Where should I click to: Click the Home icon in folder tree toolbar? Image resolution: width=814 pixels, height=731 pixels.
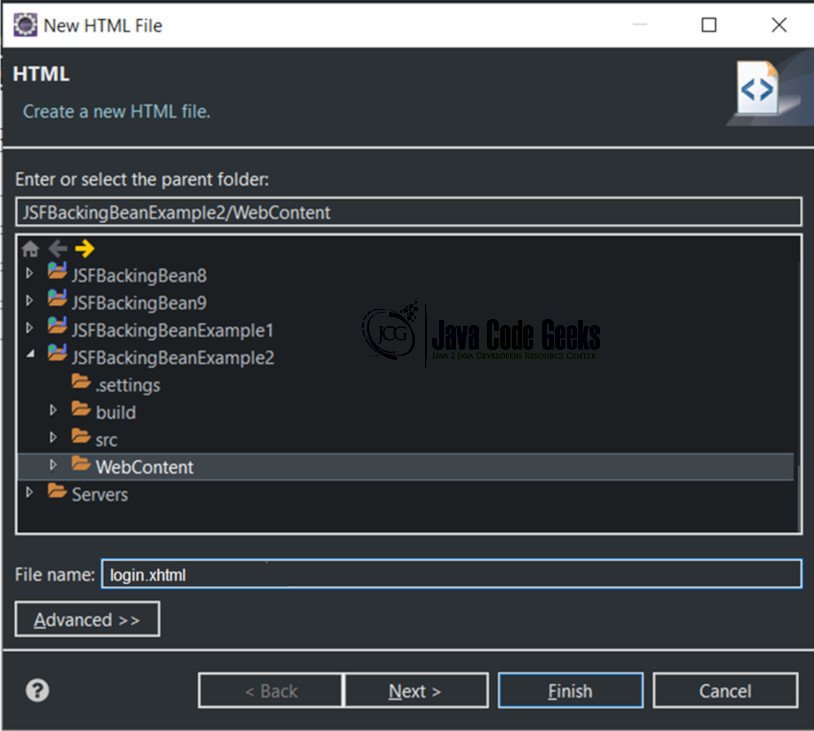point(31,249)
